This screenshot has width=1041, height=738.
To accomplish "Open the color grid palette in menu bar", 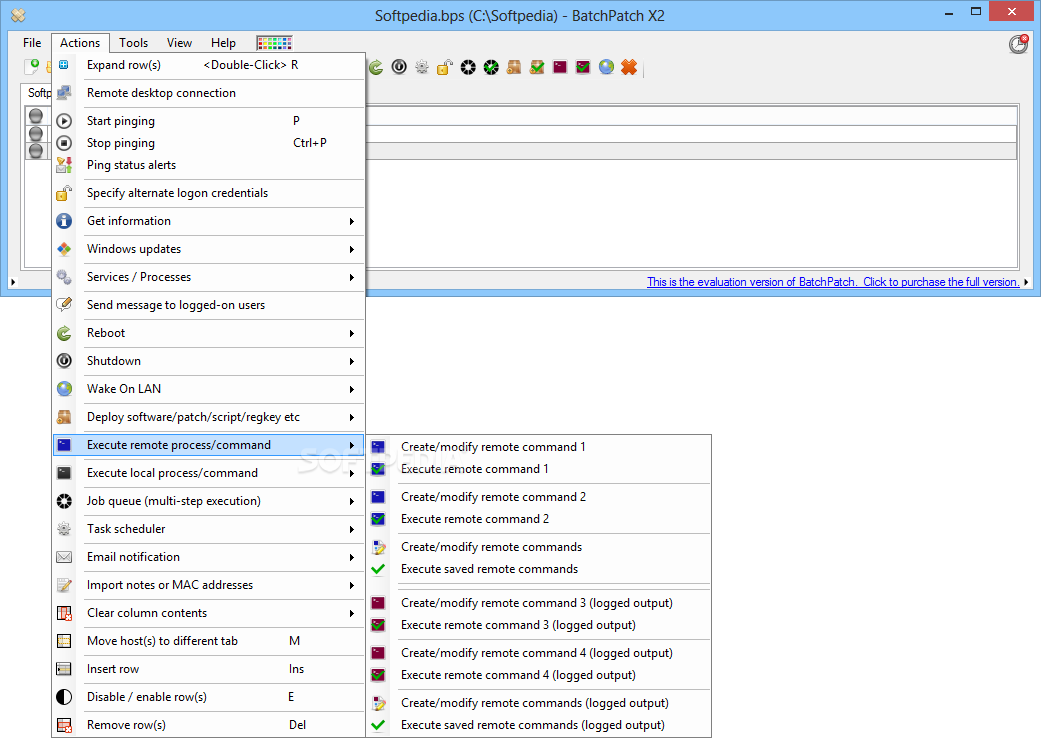I will coord(274,43).
